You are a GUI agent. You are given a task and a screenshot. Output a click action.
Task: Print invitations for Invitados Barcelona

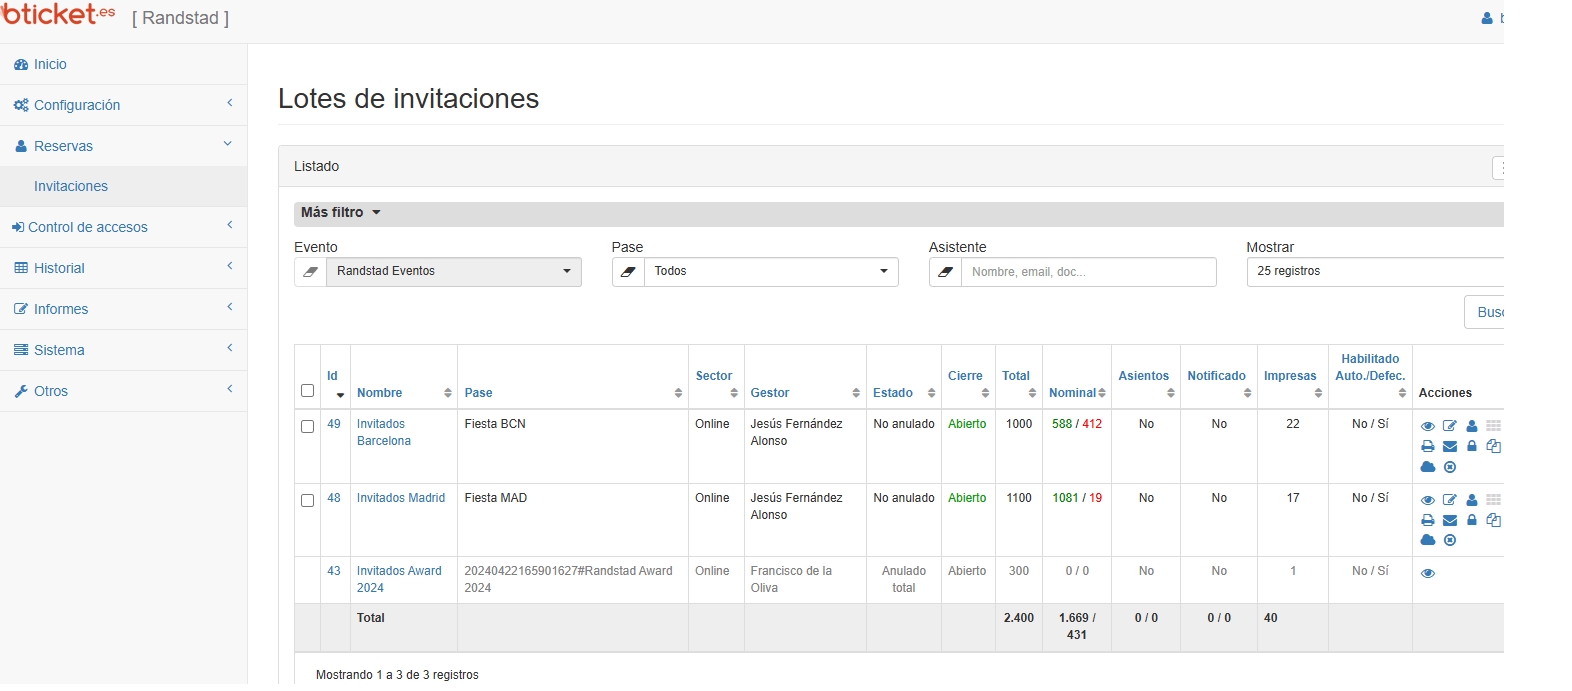click(1428, 446)
